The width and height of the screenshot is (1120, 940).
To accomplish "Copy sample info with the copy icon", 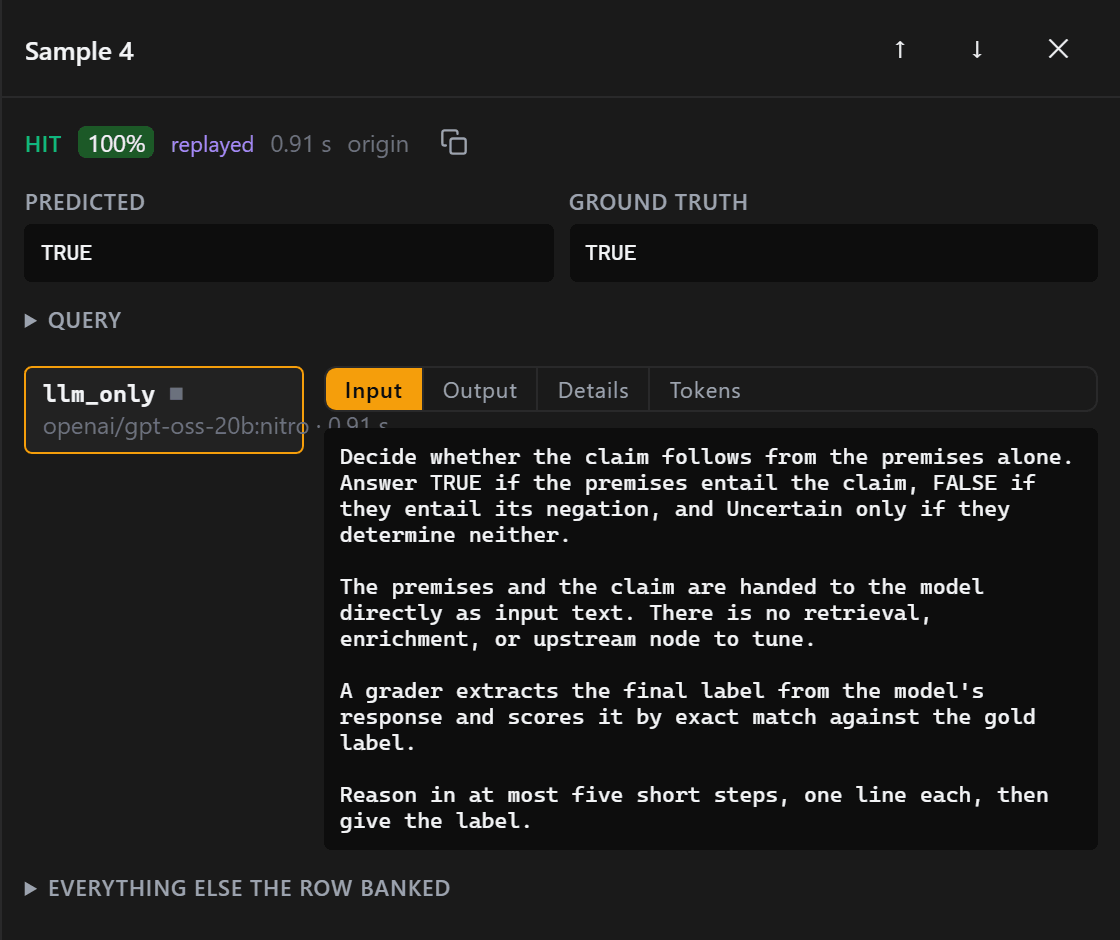I will point(454,142).
